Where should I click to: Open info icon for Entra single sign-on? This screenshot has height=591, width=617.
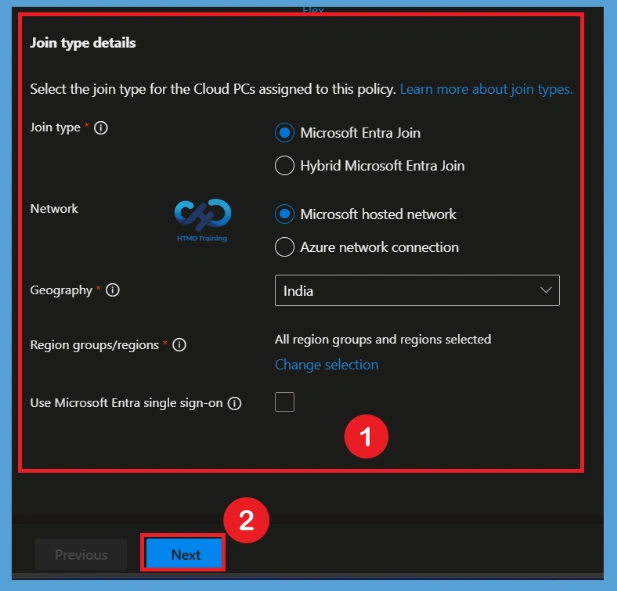235,403
